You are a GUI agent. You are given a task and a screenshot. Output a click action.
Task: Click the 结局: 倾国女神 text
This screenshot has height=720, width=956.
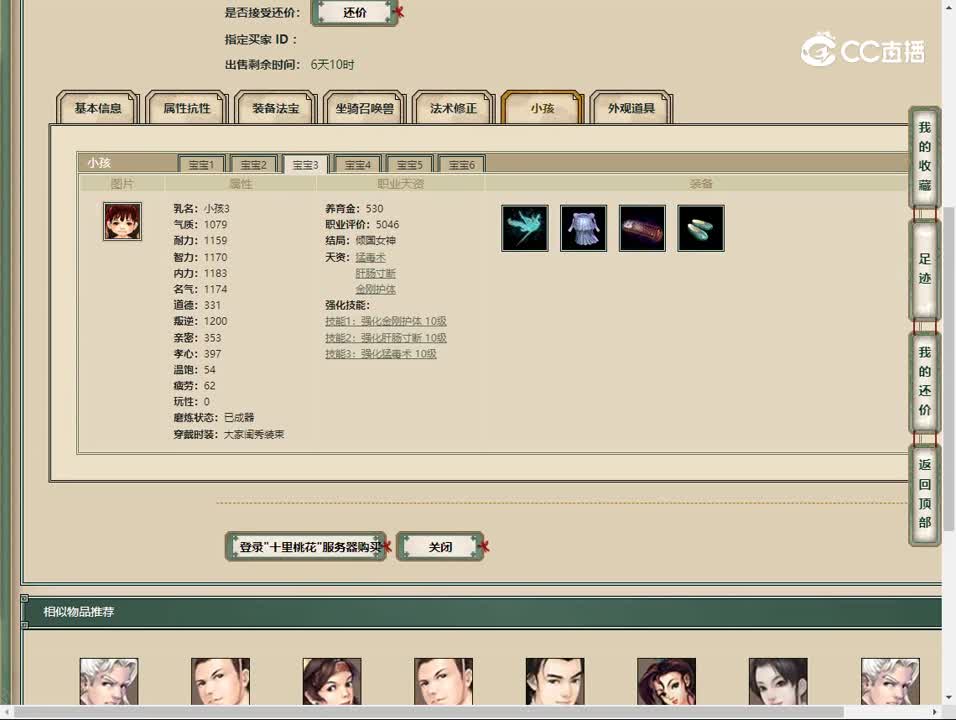click(x=360, y=240)
